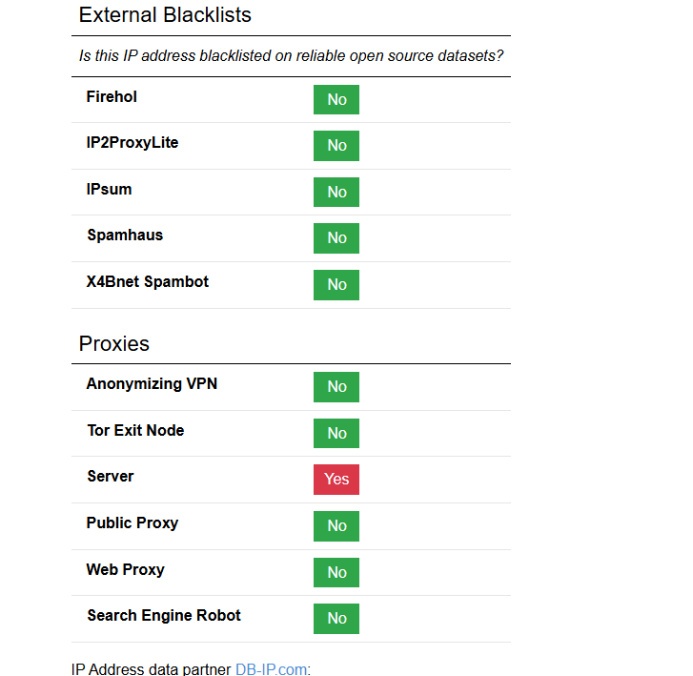Click the Search Engine Robot No badge

click(x=336, y=618)
